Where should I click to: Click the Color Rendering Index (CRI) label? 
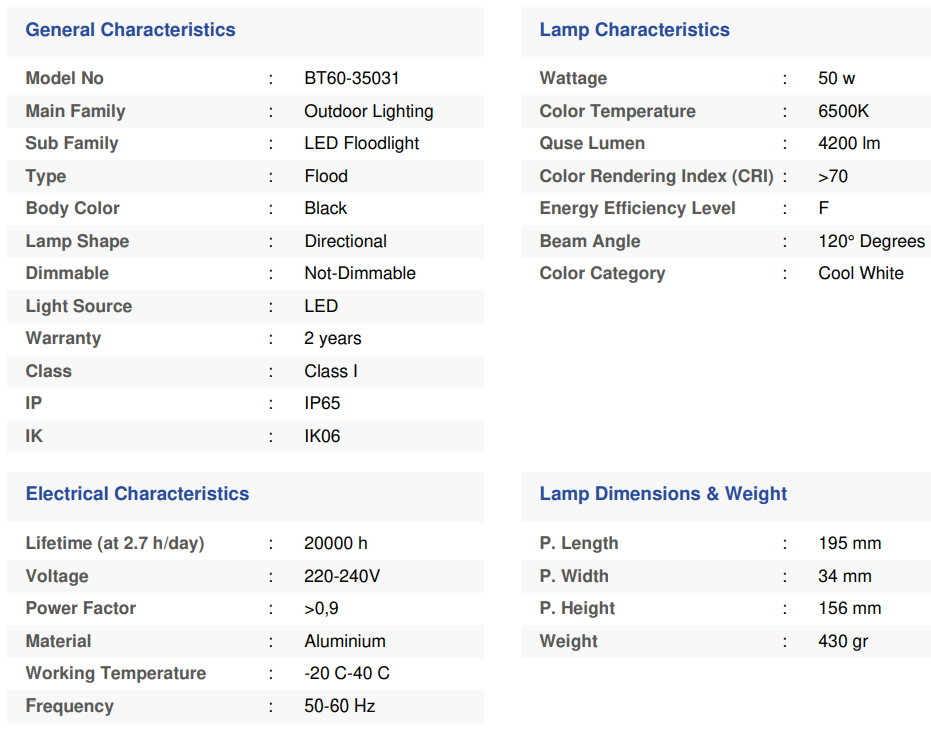coord(656,176)
